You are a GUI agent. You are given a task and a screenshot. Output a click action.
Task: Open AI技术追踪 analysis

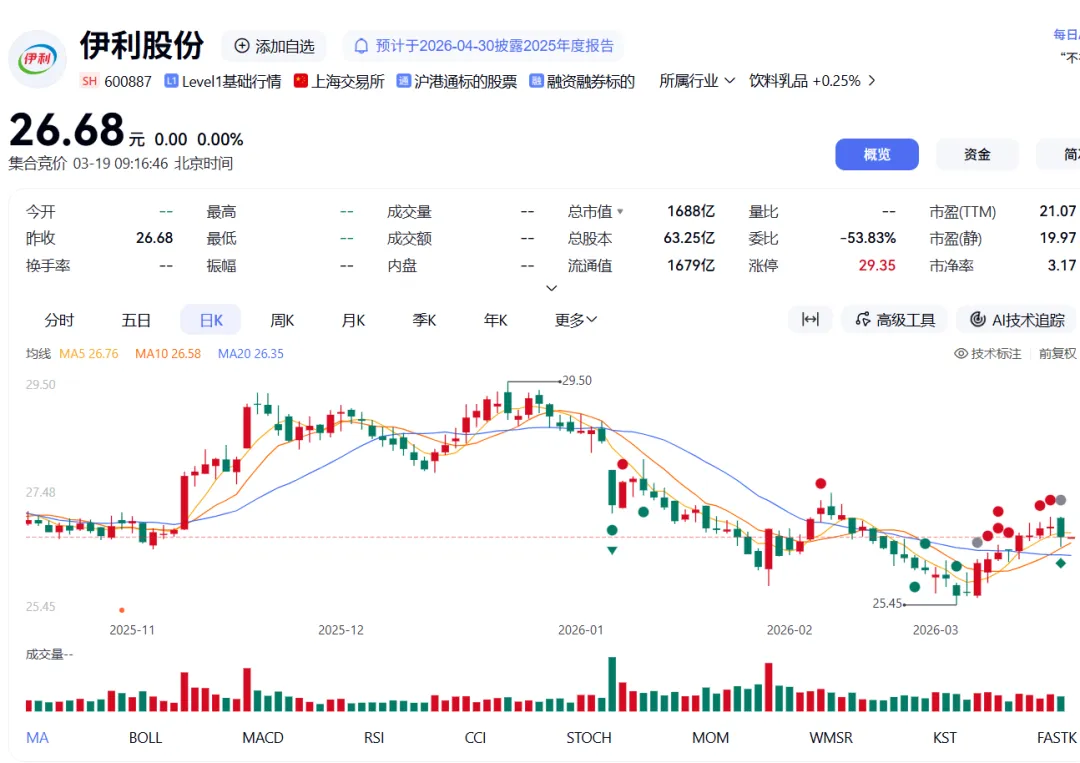[x=1017, y=320]
